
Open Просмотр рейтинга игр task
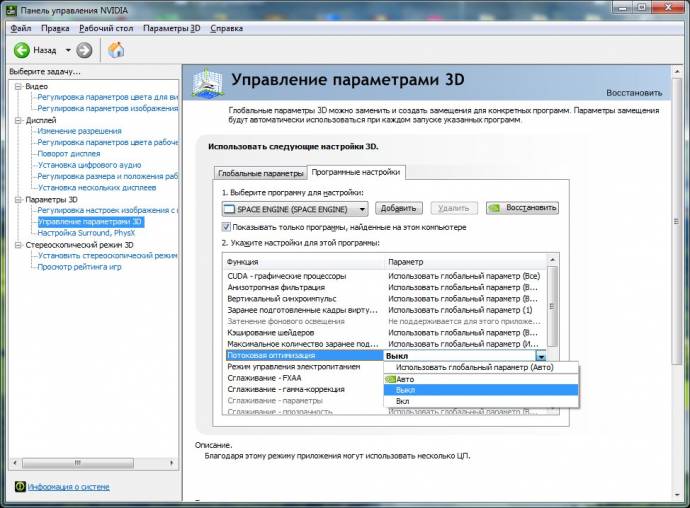79,267
